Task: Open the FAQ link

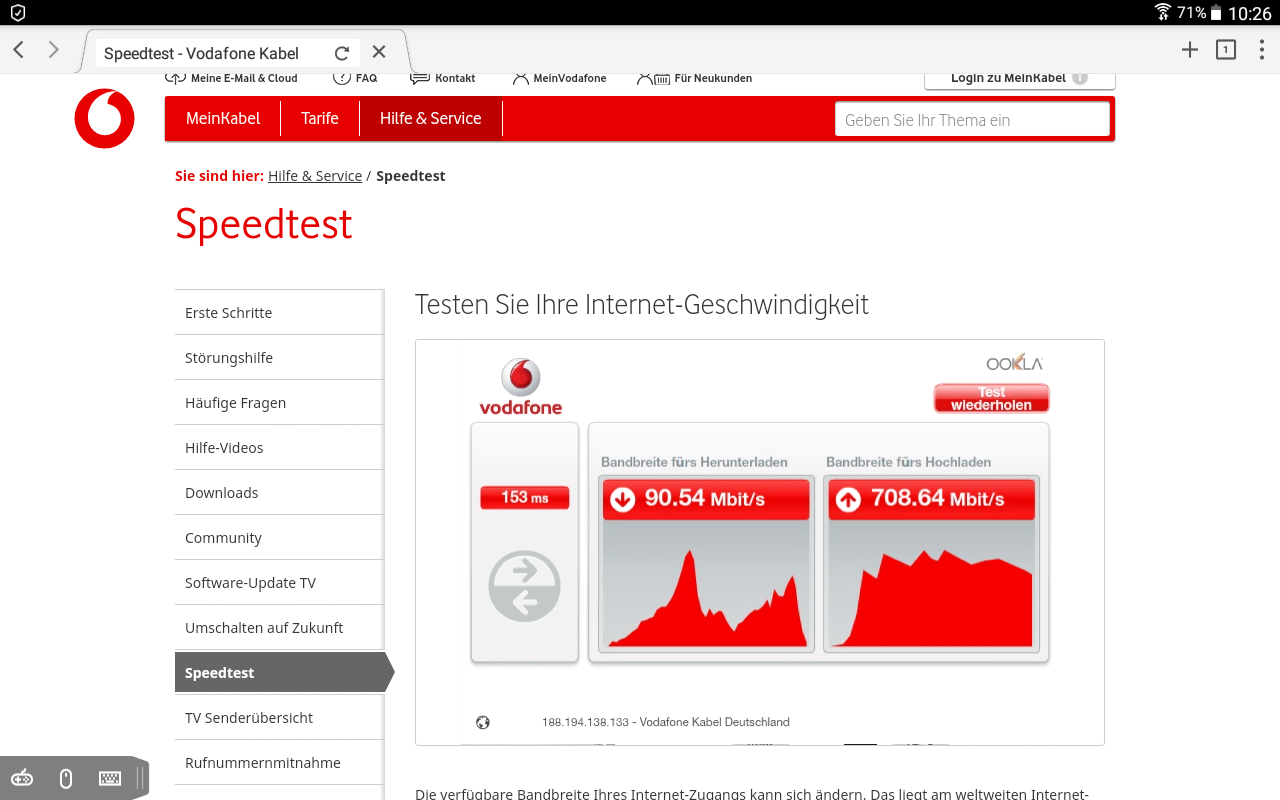Action: pos(355,78)
